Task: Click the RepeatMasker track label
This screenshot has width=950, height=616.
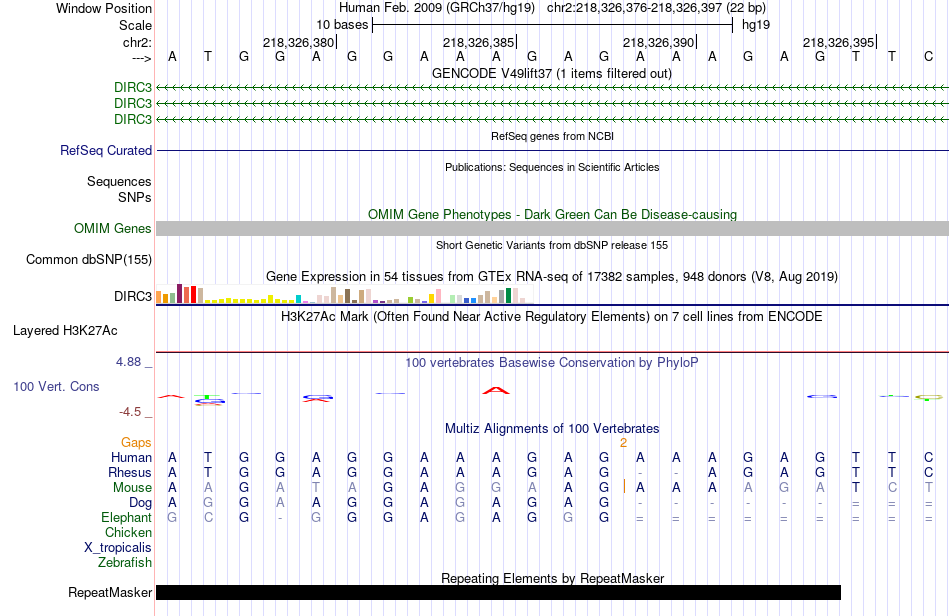Action: click(x=110, y=592)
